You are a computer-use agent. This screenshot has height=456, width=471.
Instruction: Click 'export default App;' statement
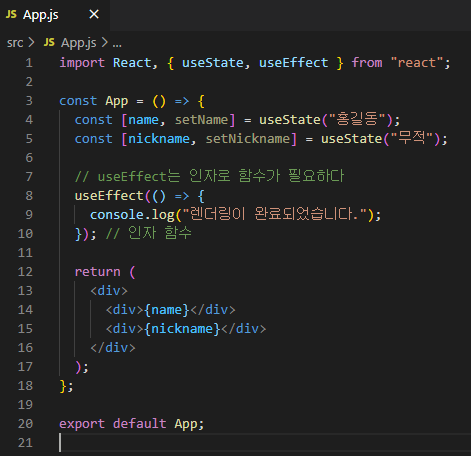click(x=132, y=424)
